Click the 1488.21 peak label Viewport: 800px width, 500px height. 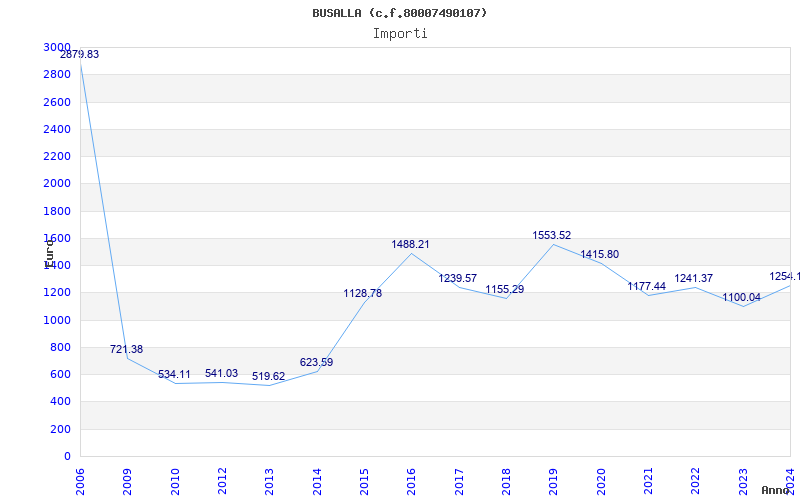pos(411,244)
